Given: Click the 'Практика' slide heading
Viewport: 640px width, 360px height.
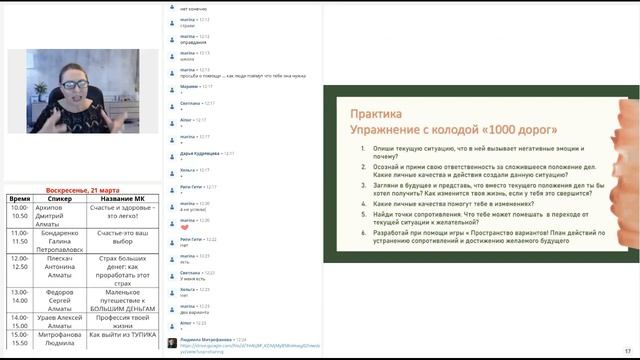Looking at the screenshot, I should click(x=376, y=114).
